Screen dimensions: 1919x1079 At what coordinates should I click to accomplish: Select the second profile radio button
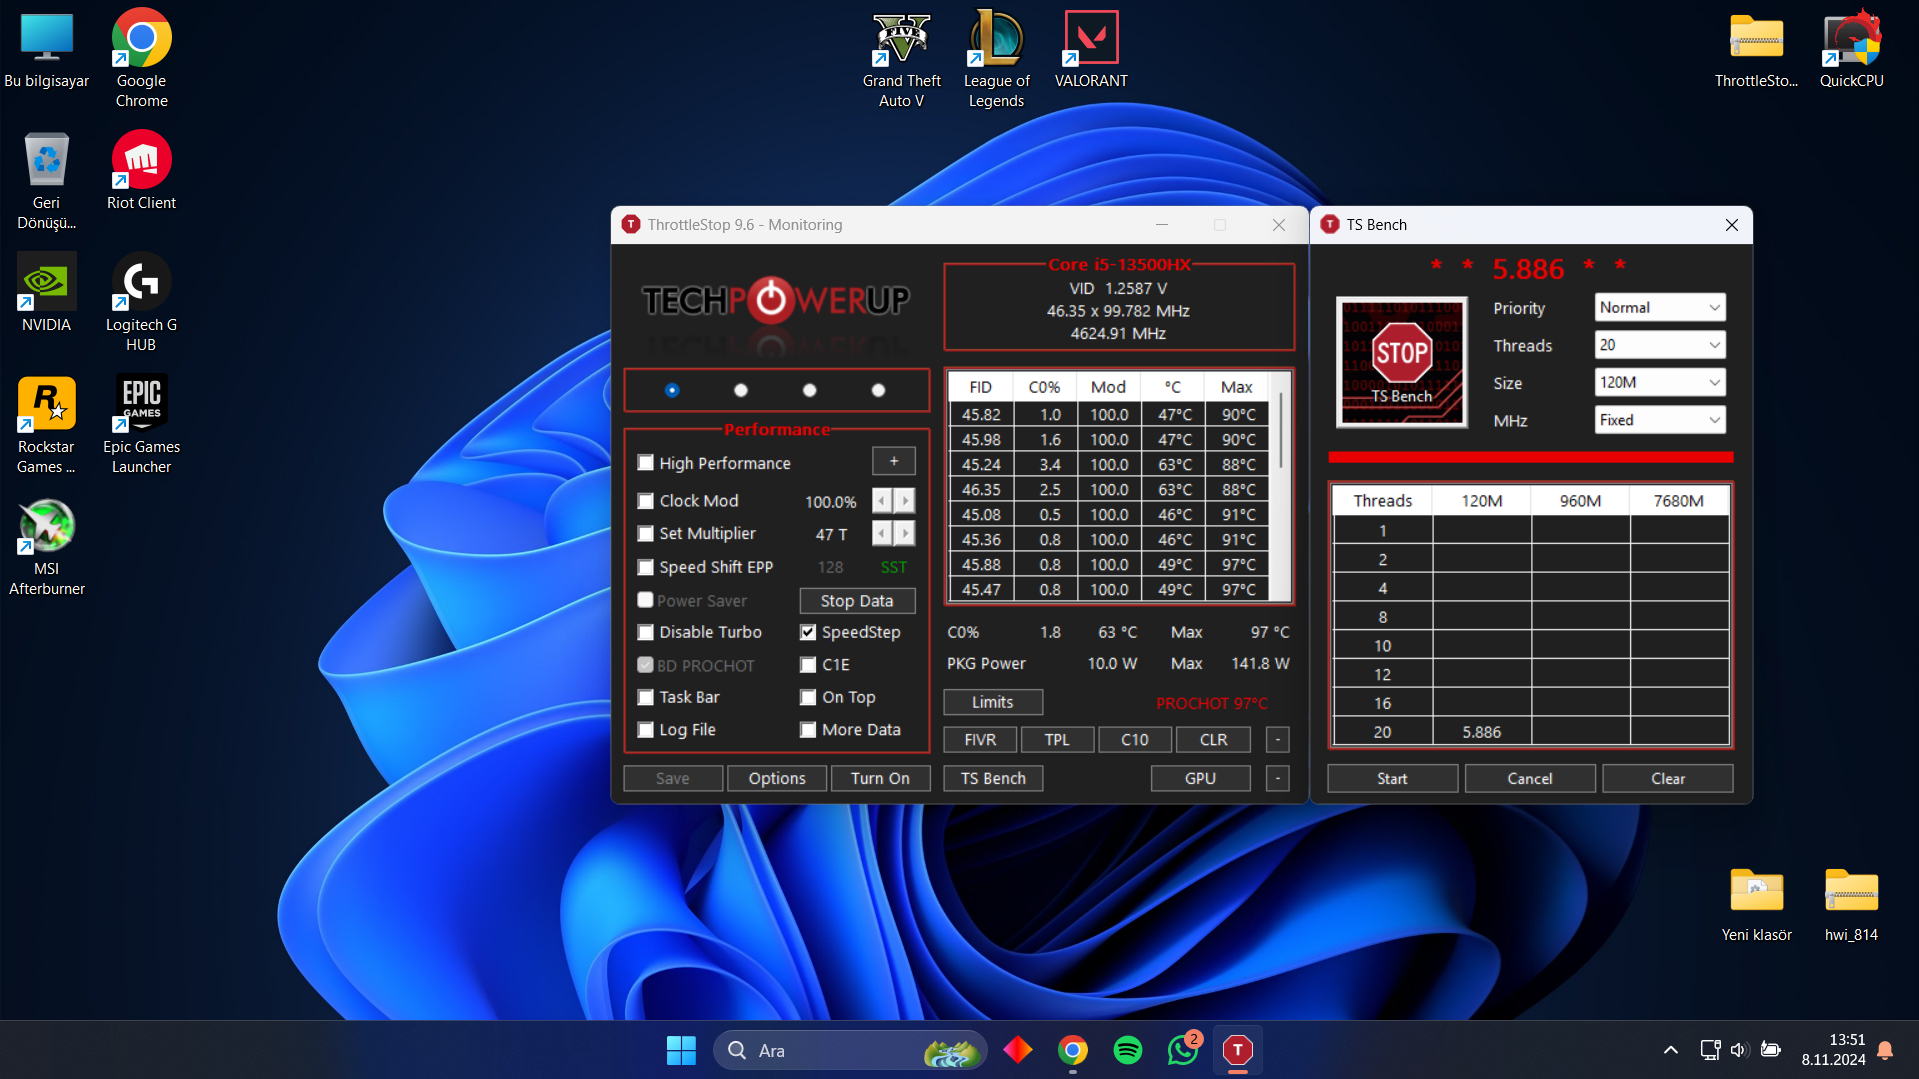(x=741, y=390)
